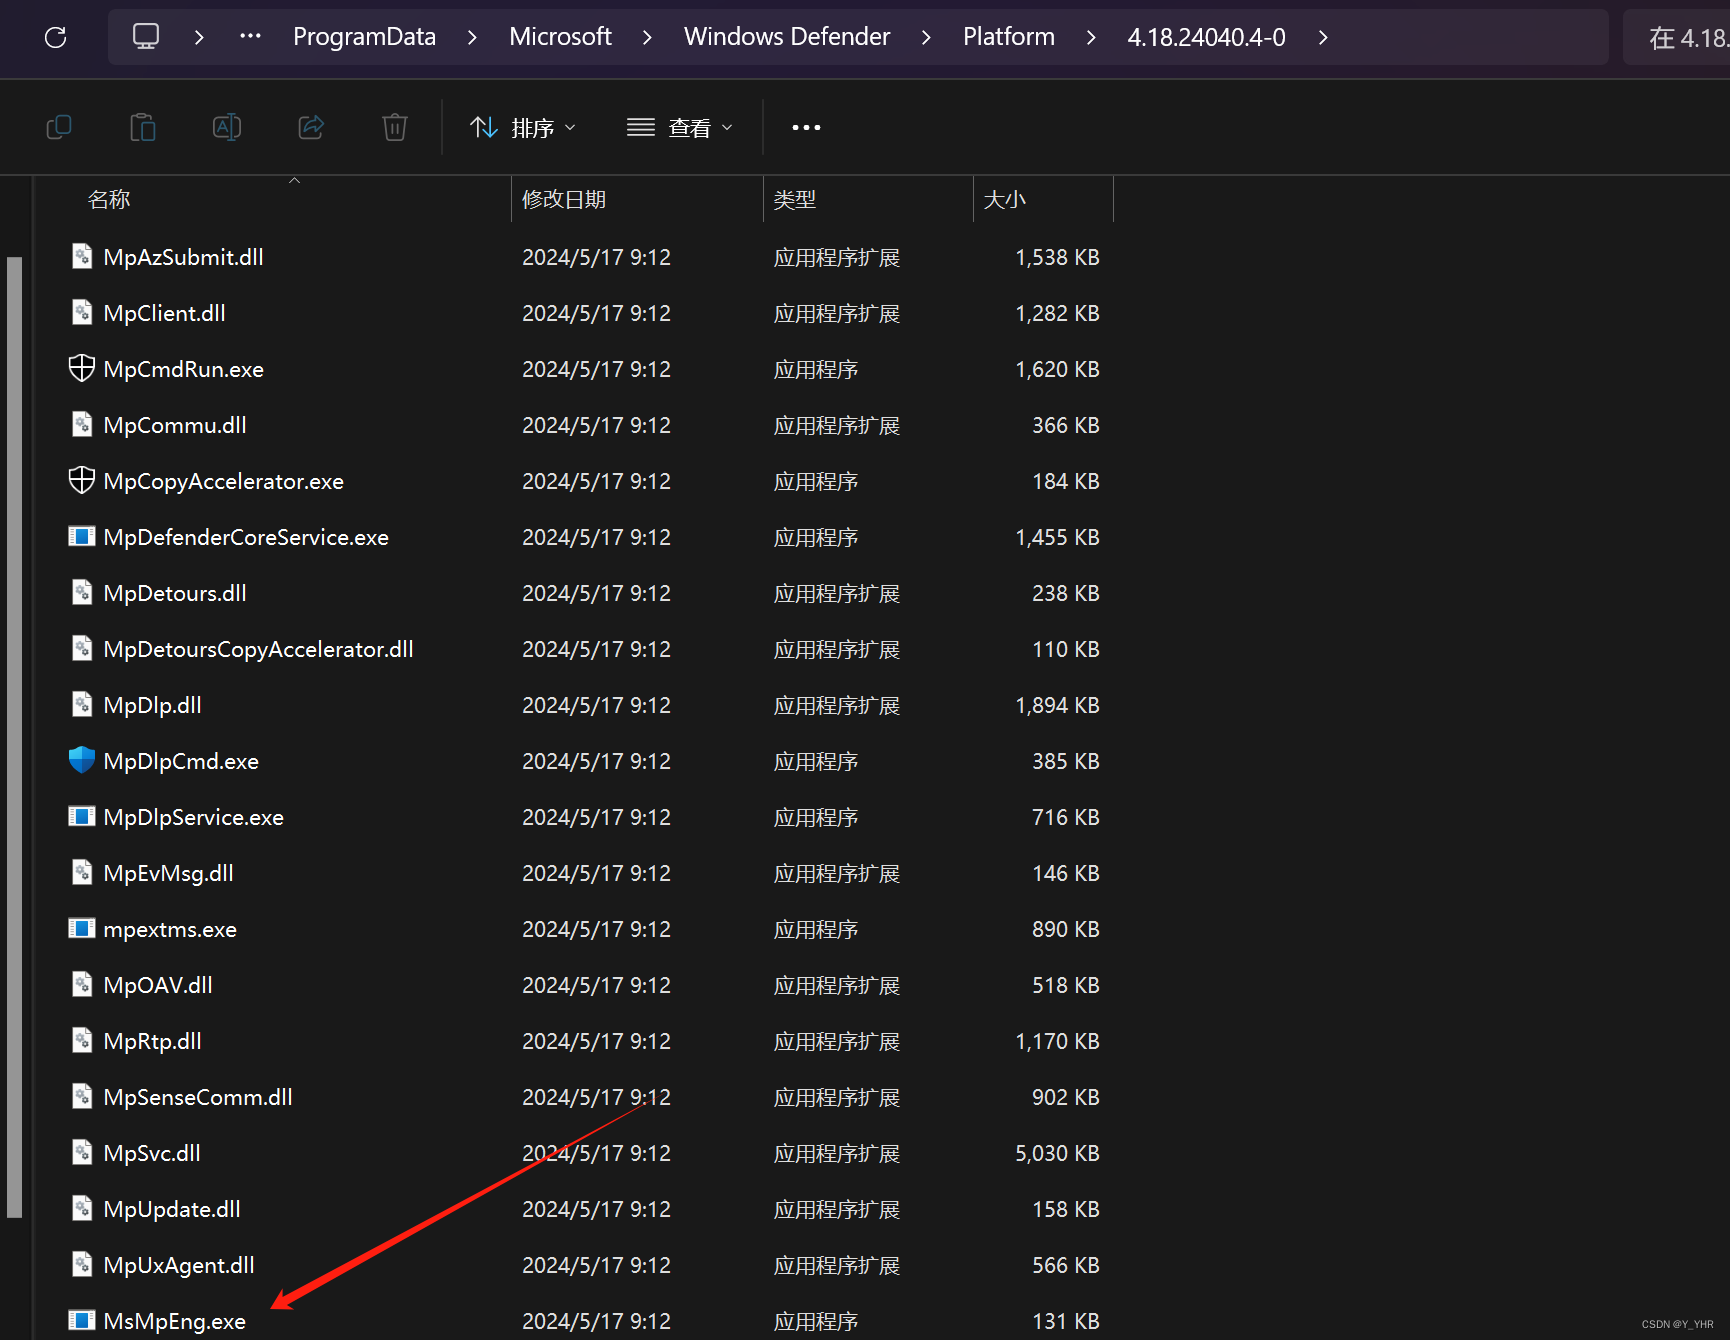The width and height of the screenshot is (1730, 1340).
Task: Select the MpDetoursCopyAccelerator.dll file icon
Action: click(x=82, y=648)
